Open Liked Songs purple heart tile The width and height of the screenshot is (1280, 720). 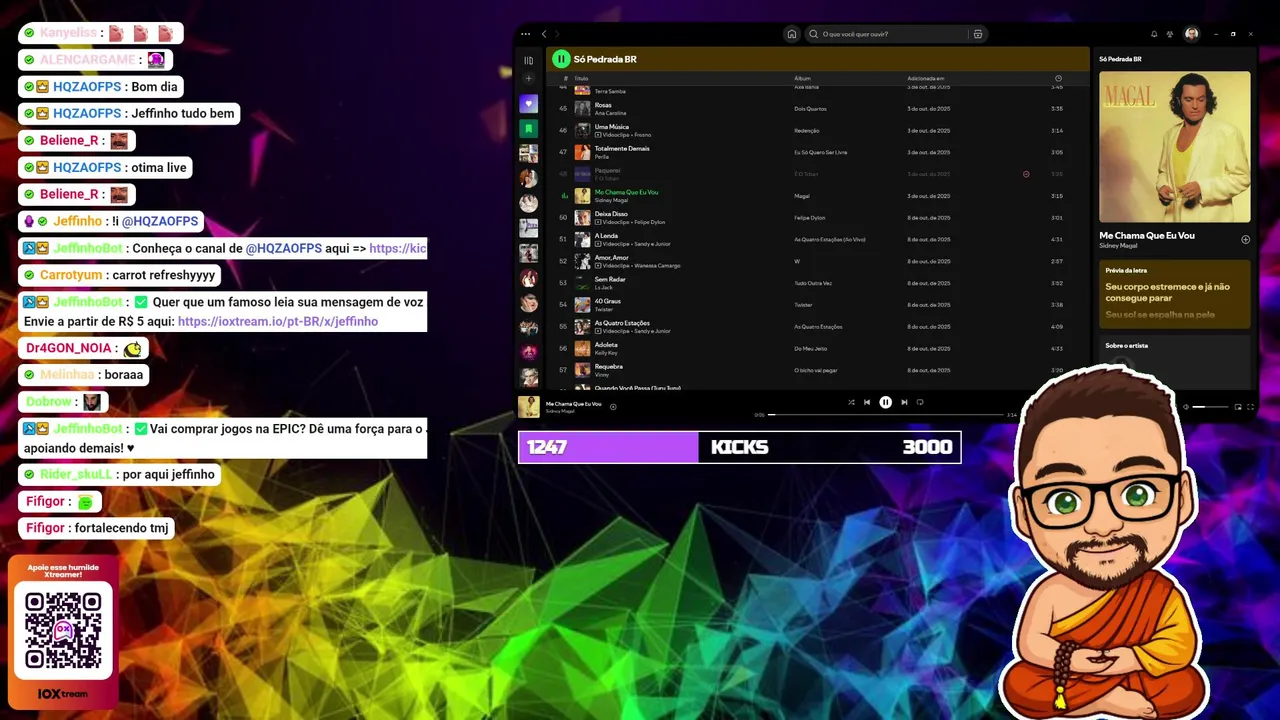[529, 104]
